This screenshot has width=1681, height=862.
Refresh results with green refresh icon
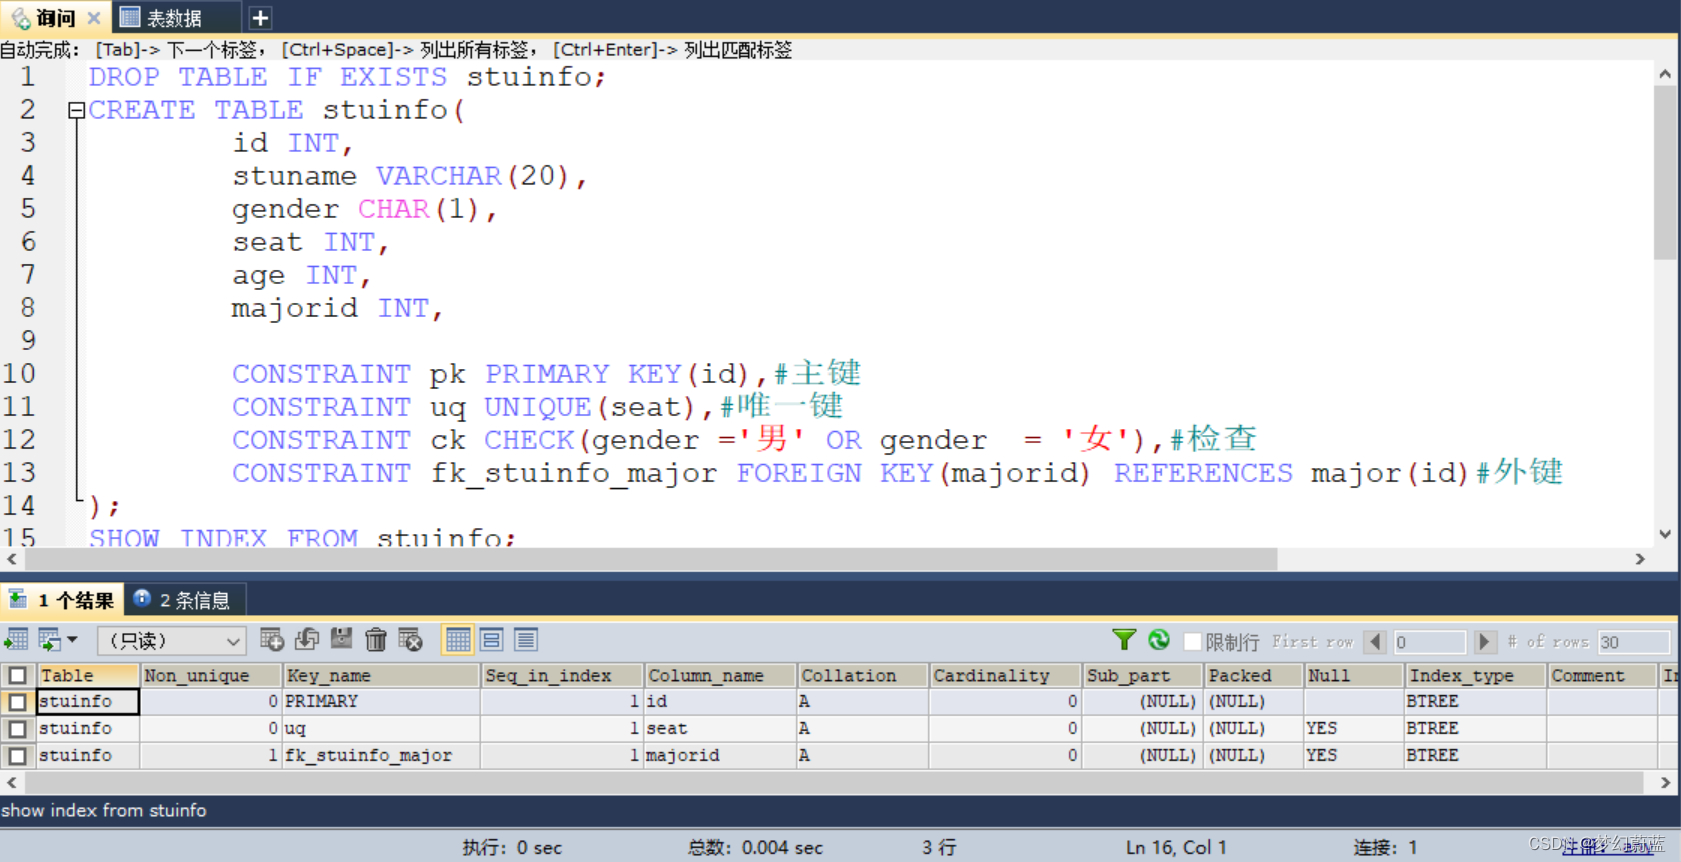pyautogui.click(x=1159, y=640)
